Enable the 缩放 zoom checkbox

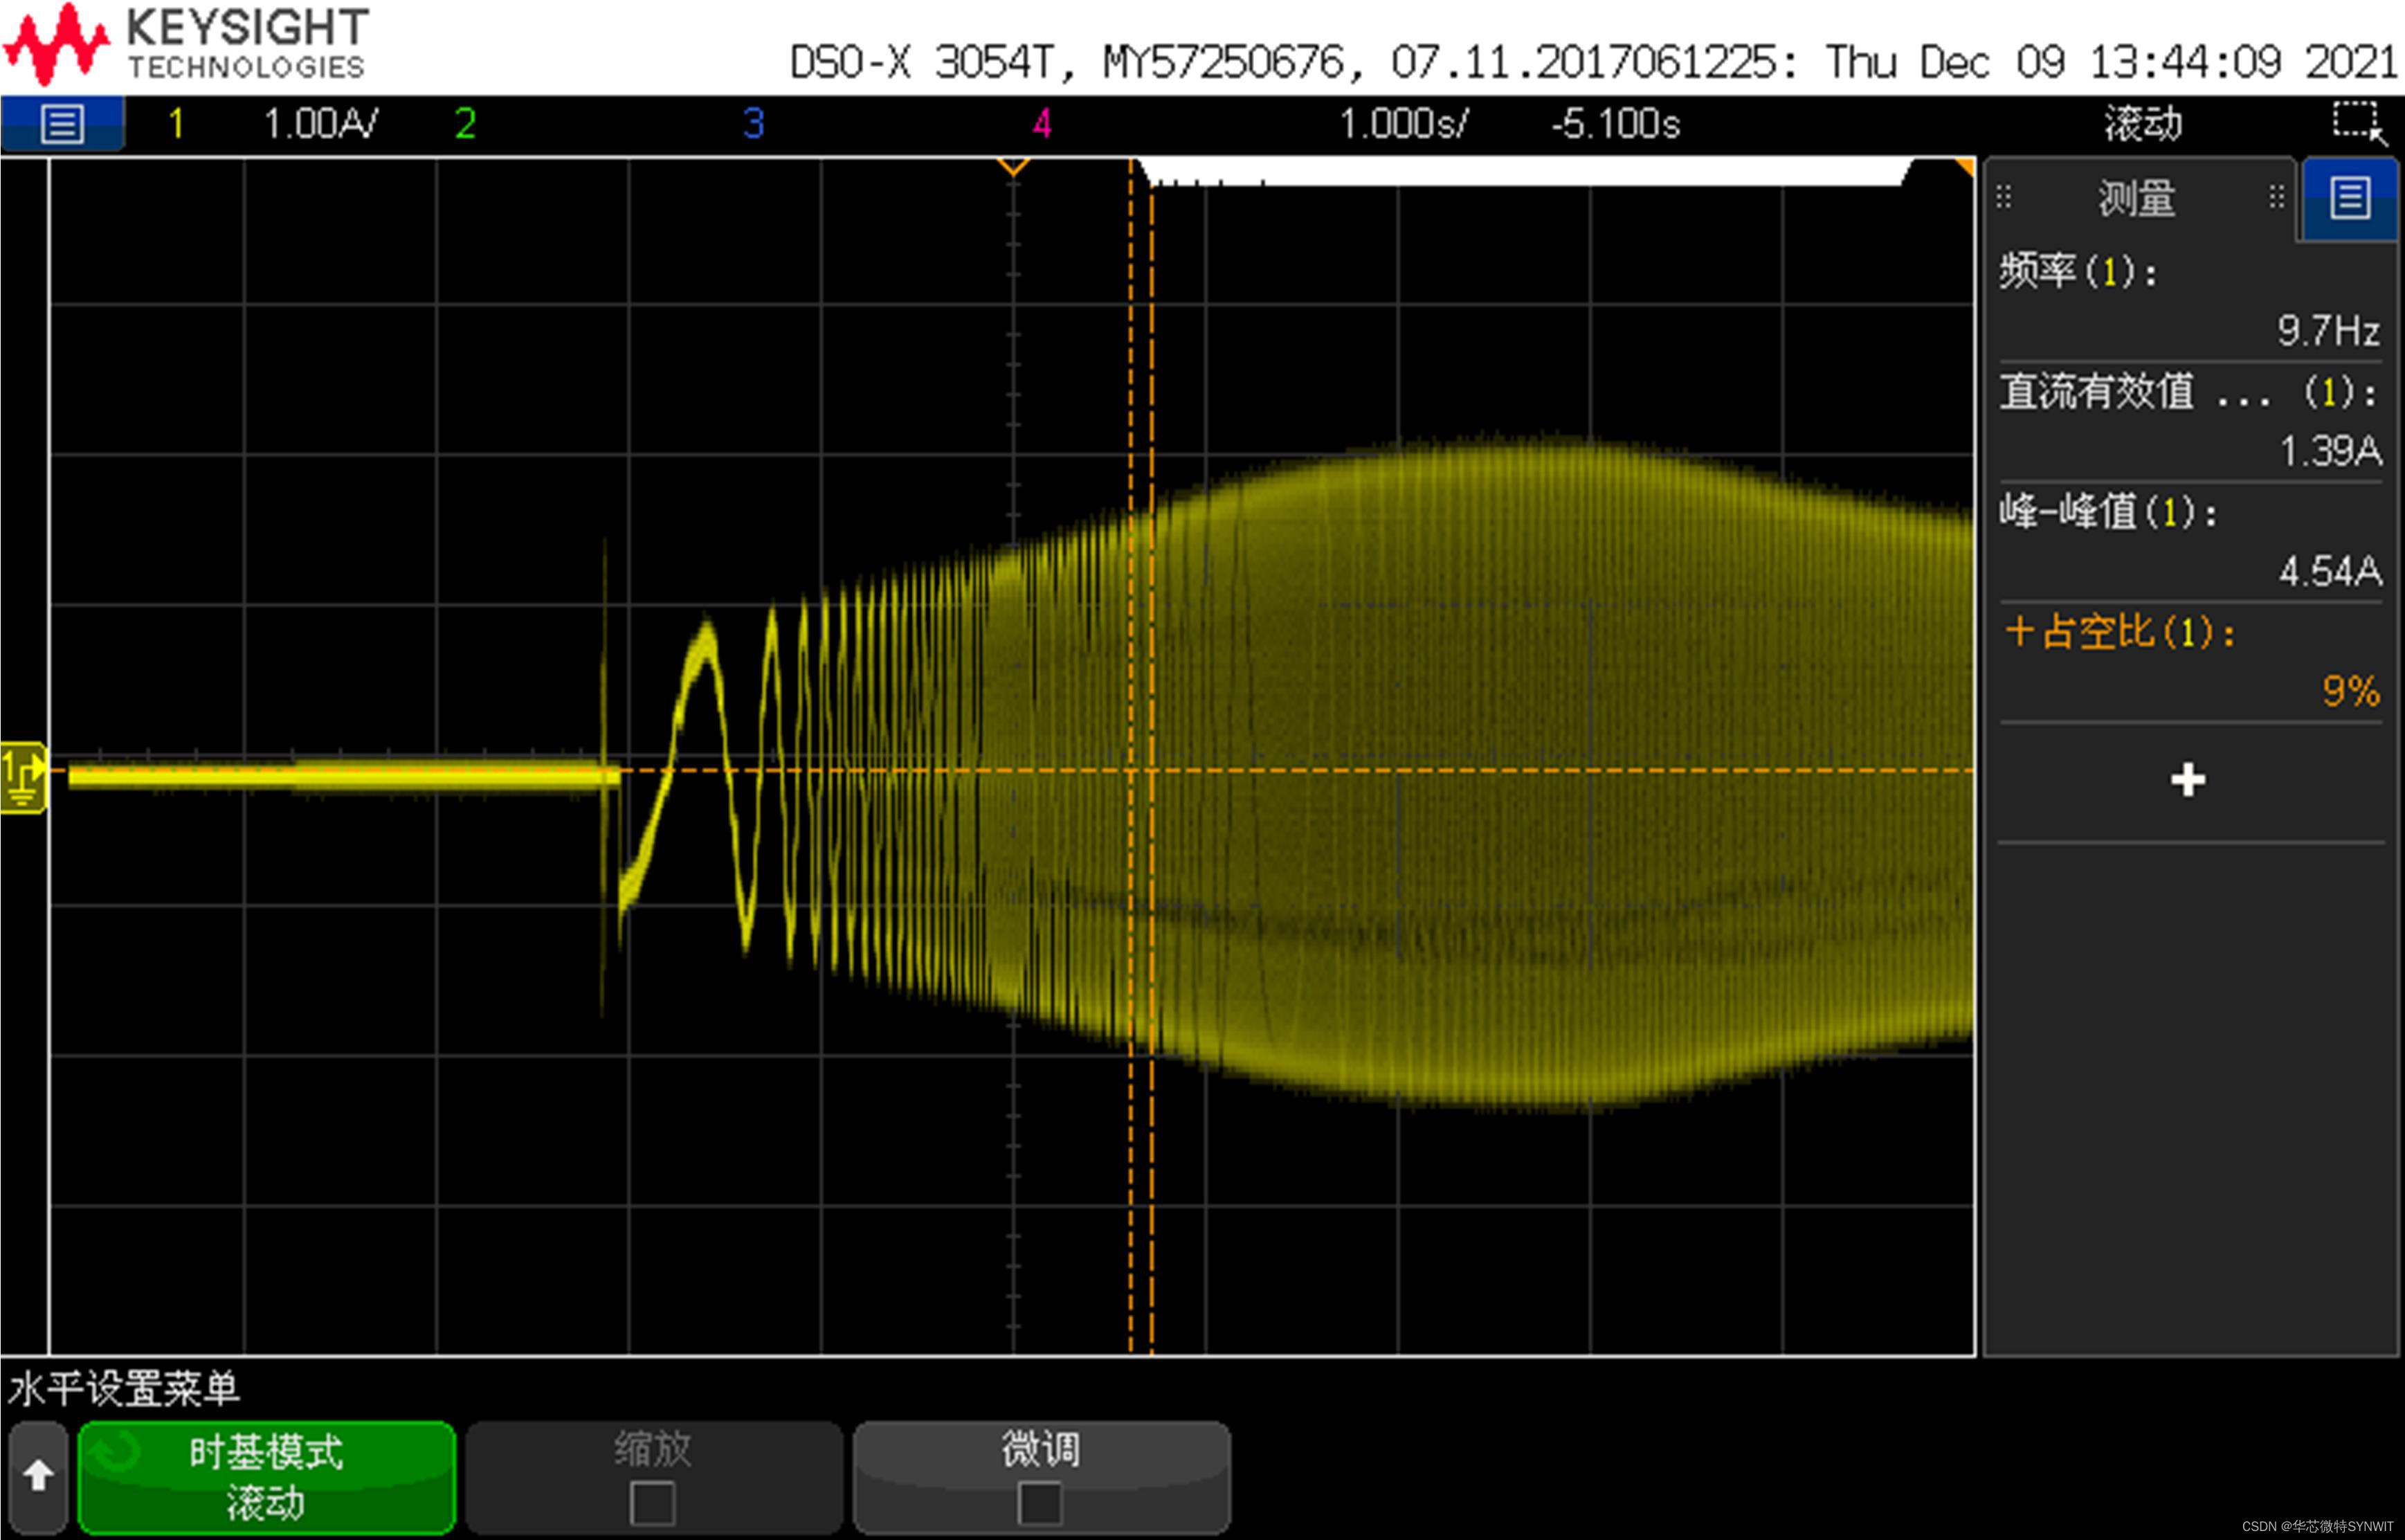pyautogui.click(x=652, y=1503)
